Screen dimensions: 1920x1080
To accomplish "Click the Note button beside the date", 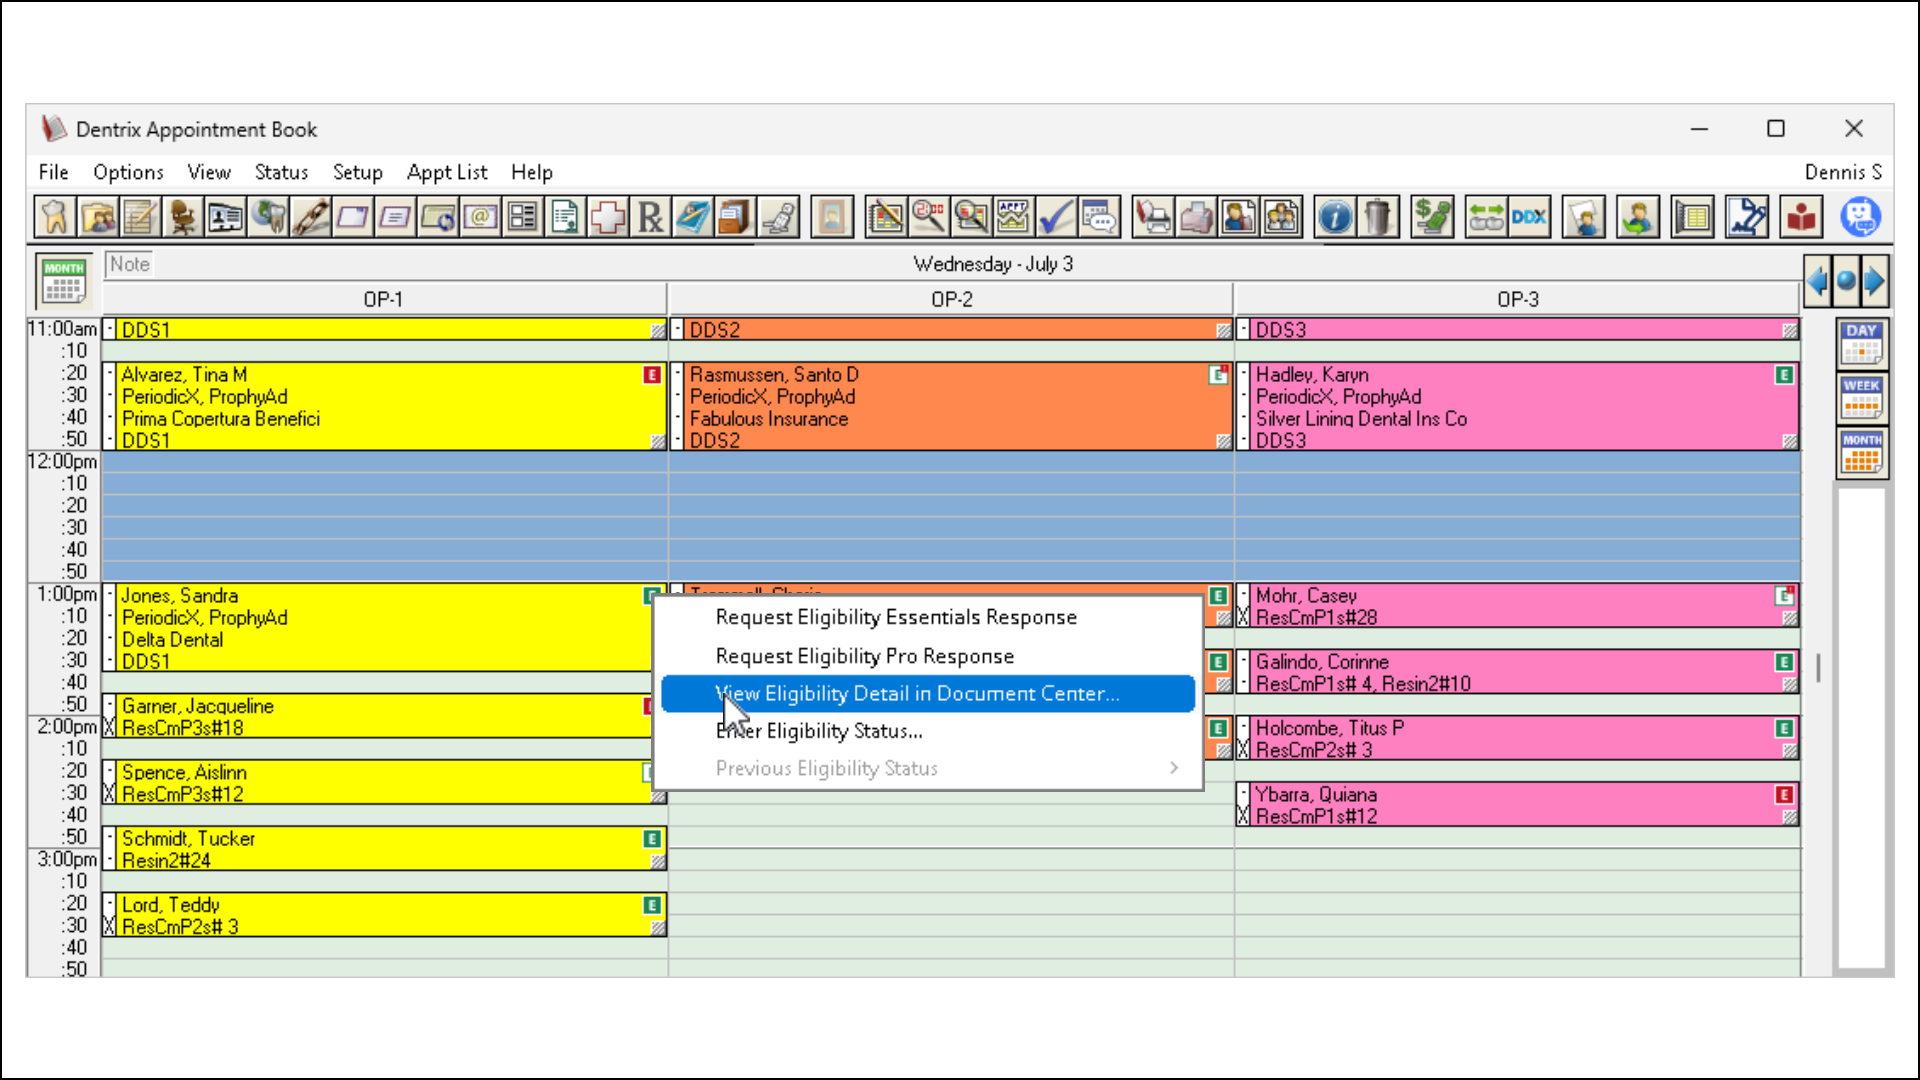I will coord(130,264).
